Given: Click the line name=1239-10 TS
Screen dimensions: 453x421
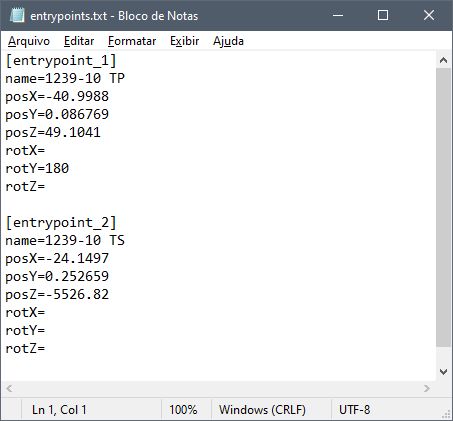Looking at the screenshot, I should [x=65, y=241].
